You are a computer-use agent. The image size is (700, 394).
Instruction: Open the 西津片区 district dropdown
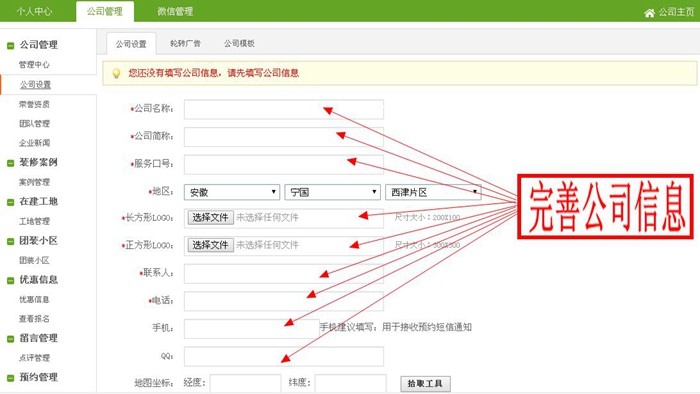pyautogui.click(x=433, y=192)
